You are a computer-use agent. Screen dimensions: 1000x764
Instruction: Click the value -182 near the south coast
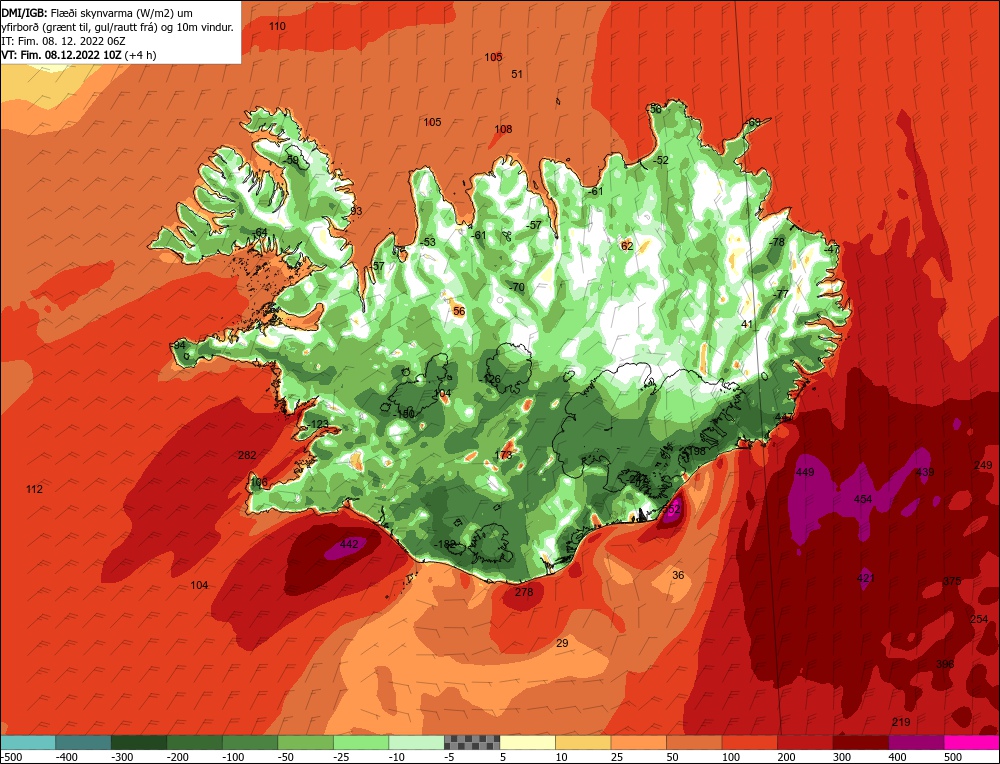[445, 544]
